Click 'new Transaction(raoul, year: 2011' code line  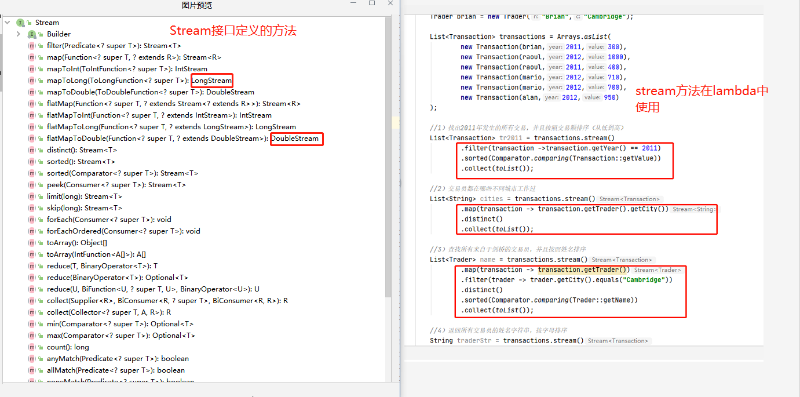click(x=544, y=67)
